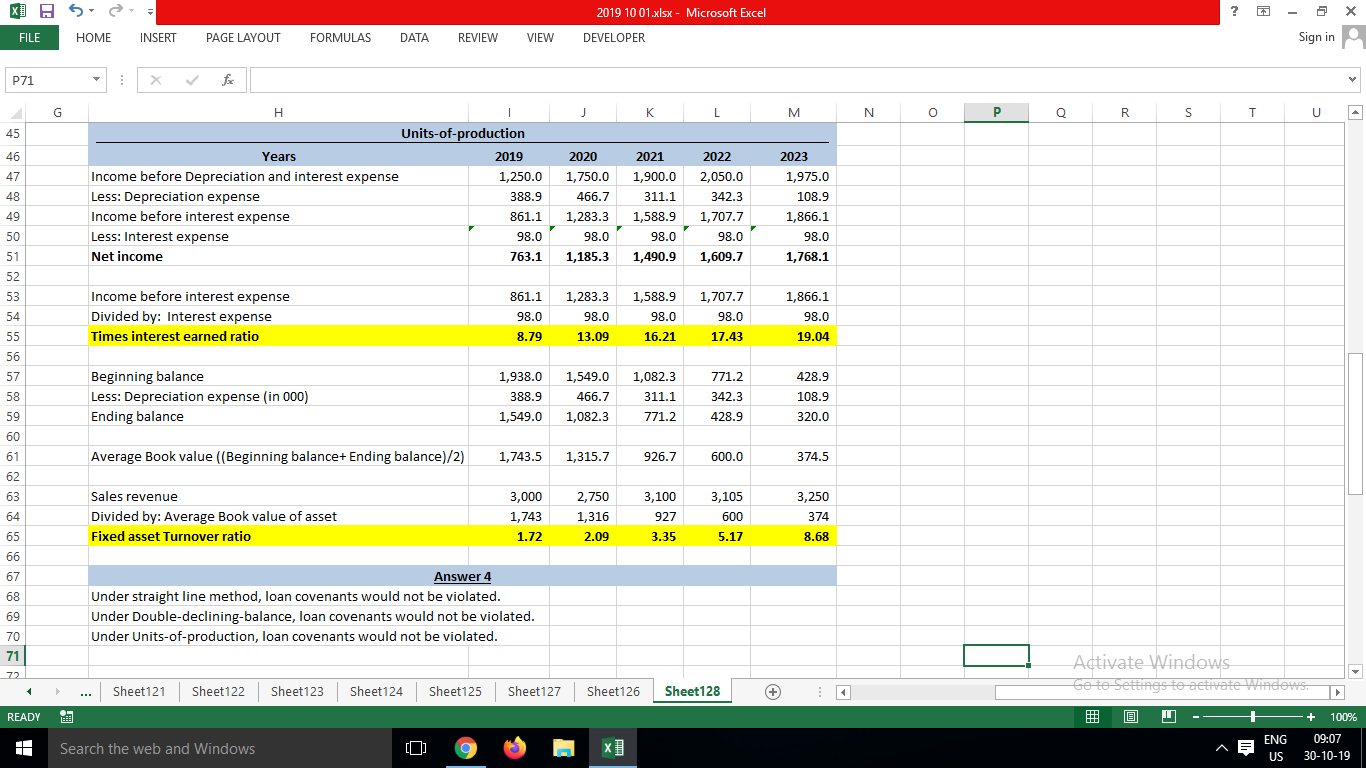The width and height of the screenshot is (1366, 768).
Task: Open the PAGE LAYOUT tab
Action: coord(243,37)
